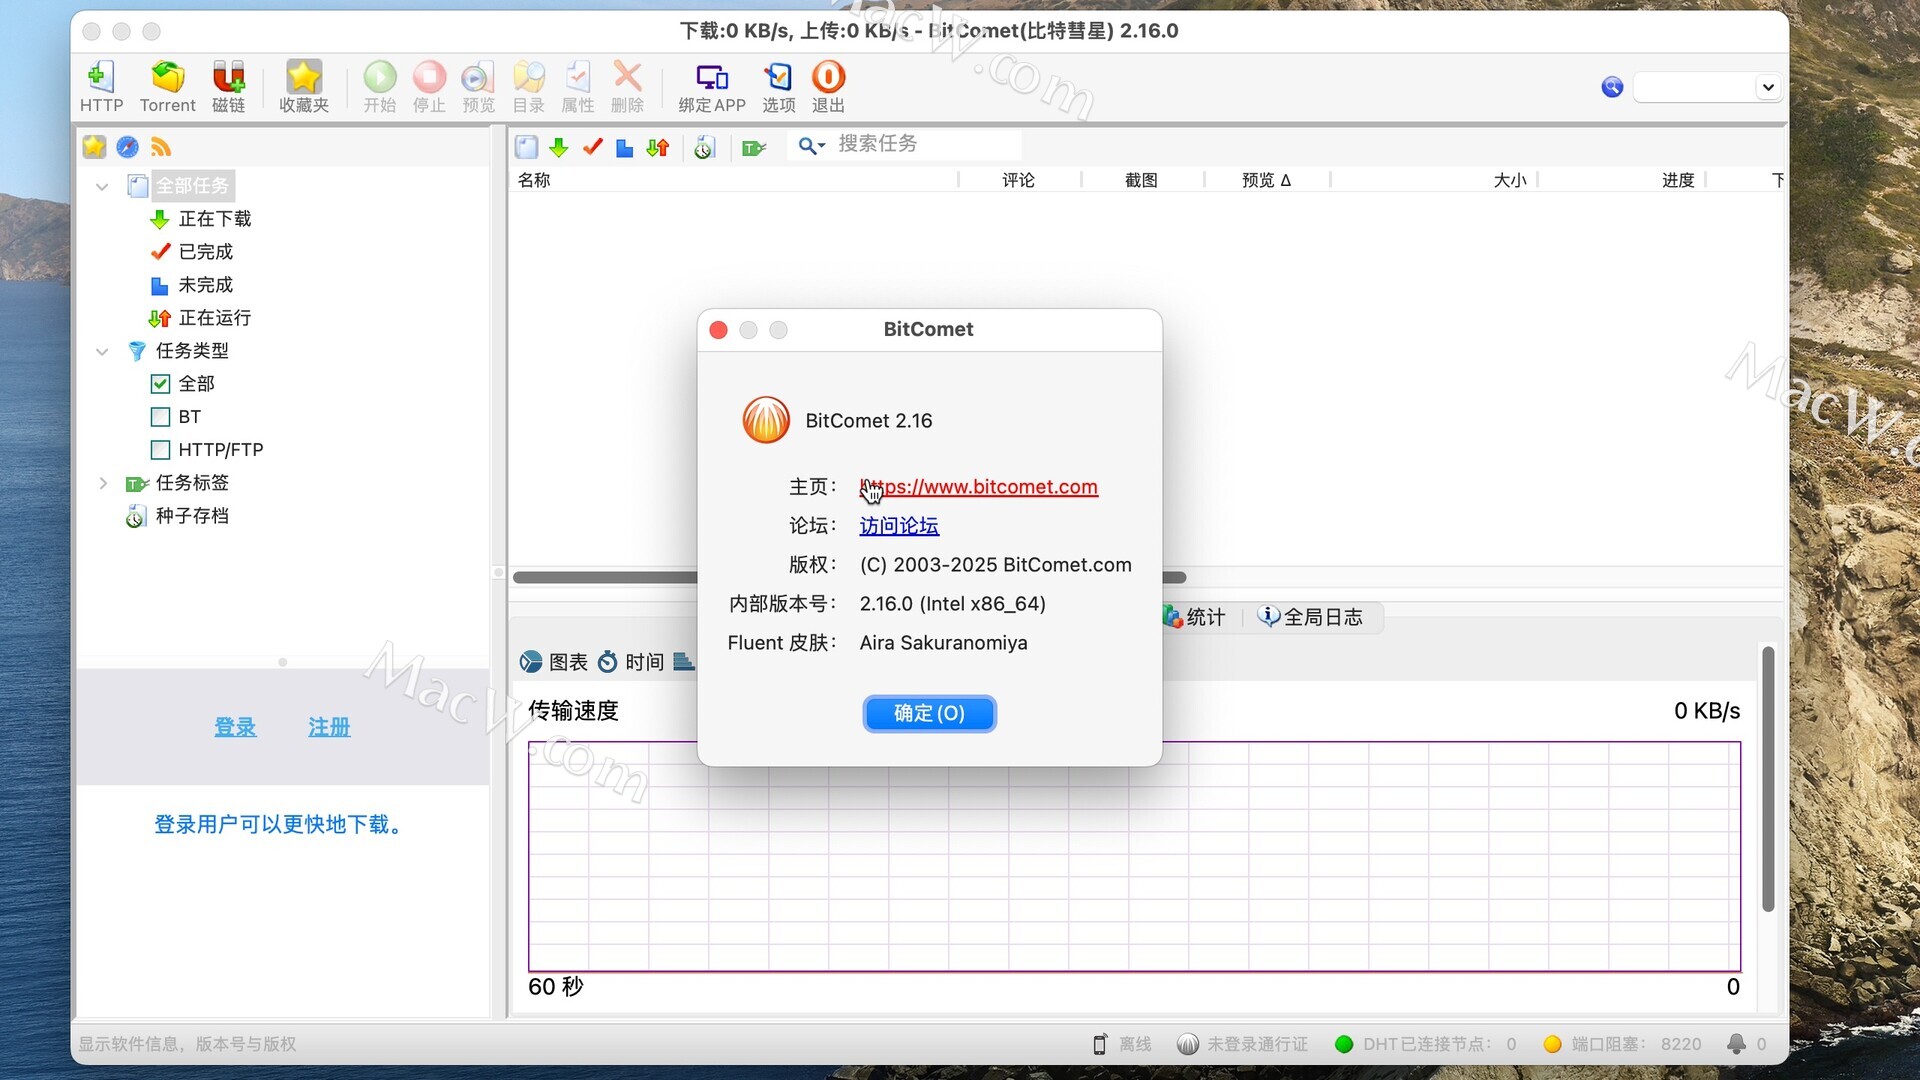Screen dimensions: 1920x1080
Task: Open the favorites star sidebar icon
Action: tap(94, 147)
